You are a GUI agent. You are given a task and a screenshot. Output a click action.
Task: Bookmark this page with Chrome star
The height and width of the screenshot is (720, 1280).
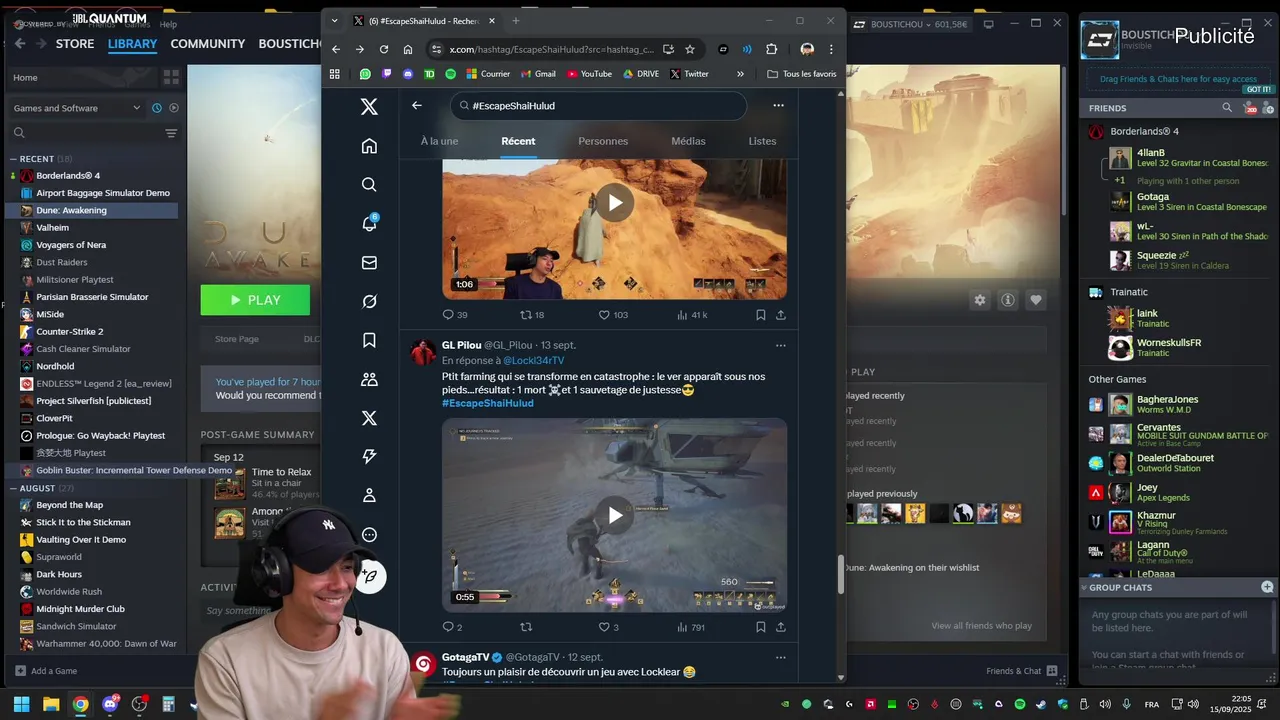click(690, 49)
